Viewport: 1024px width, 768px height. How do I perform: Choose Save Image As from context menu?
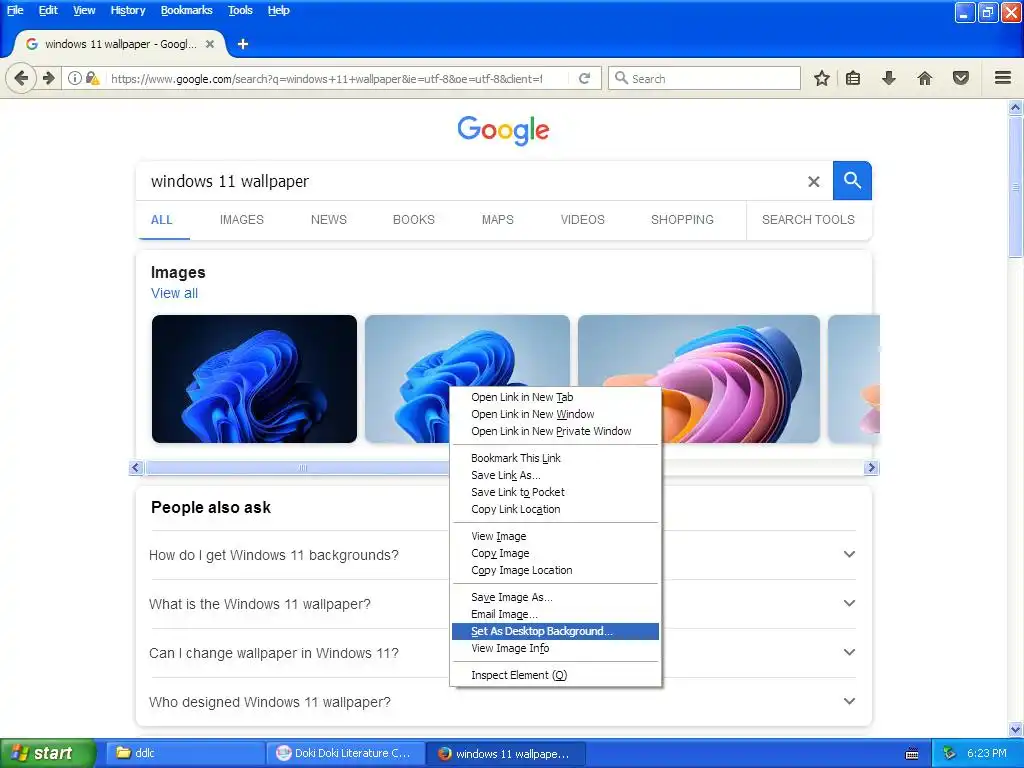tap(555, 597)
